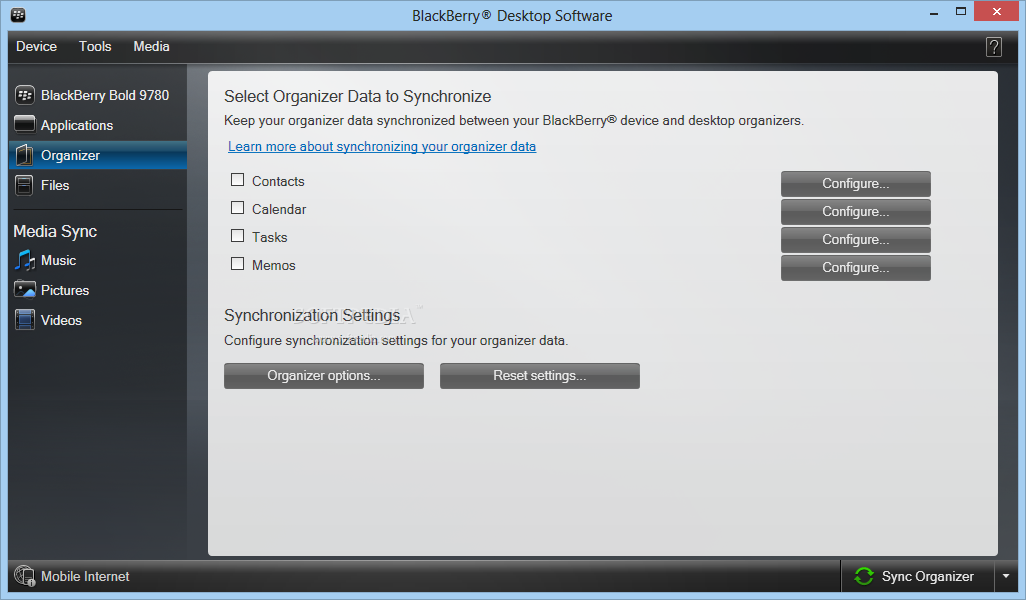Click the Music note icon
Viewport: 1026px width, 600px height.
coord(25,260)
